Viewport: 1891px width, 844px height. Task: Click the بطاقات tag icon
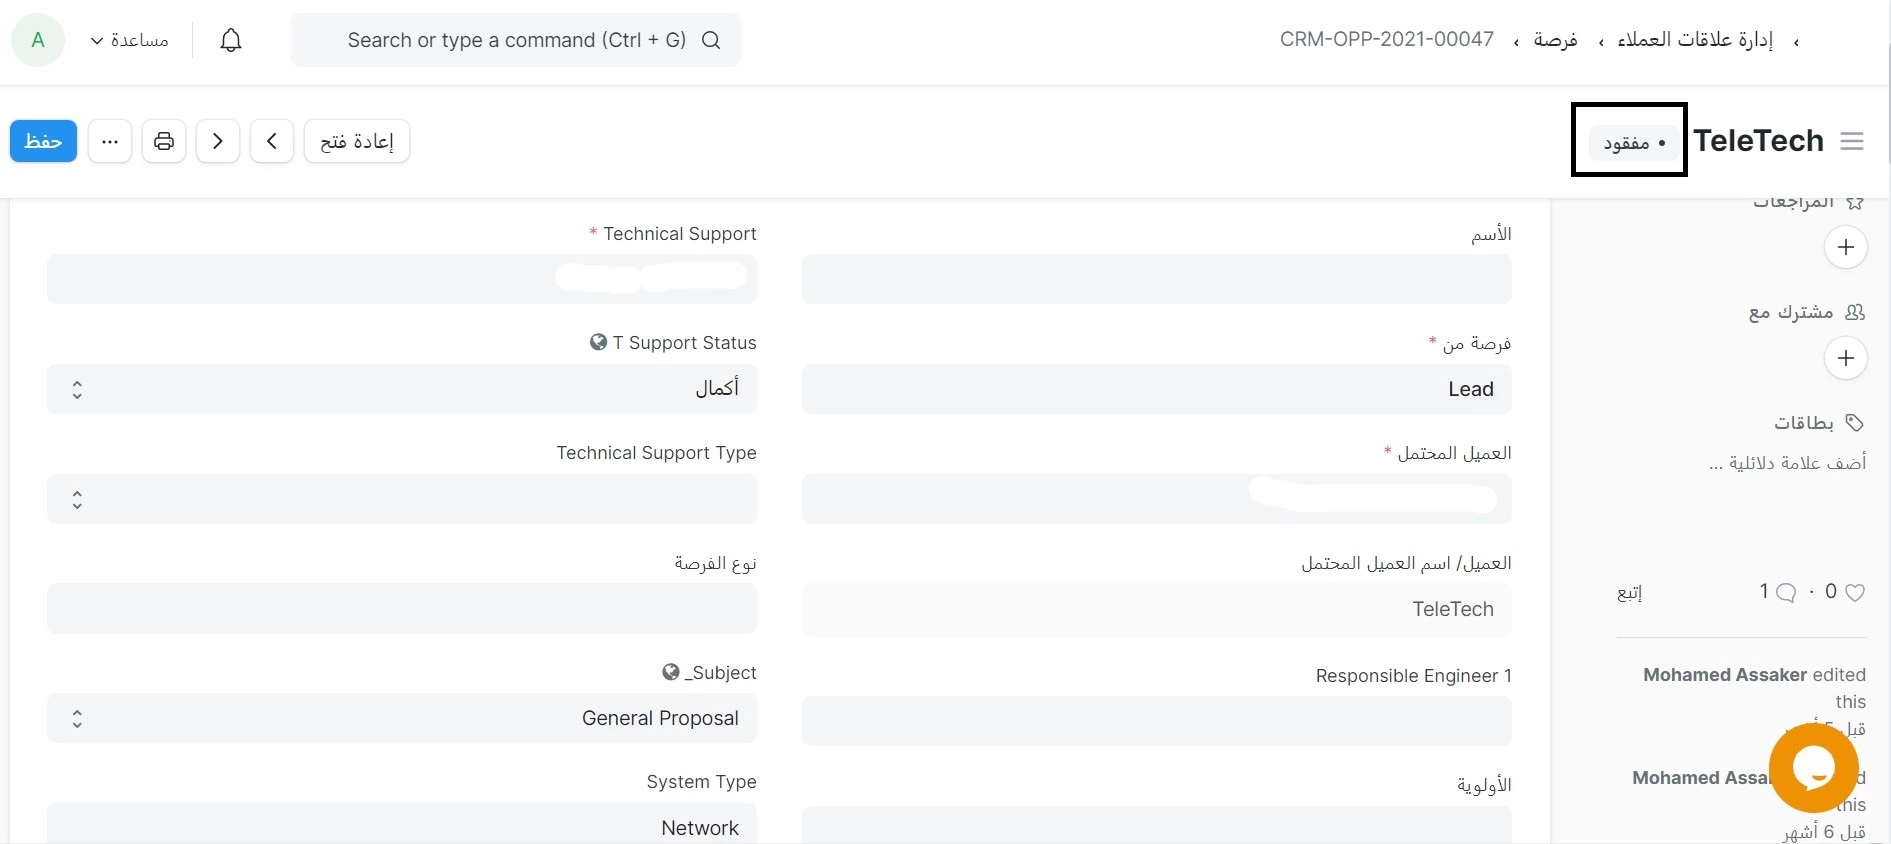click(1855, 422)
